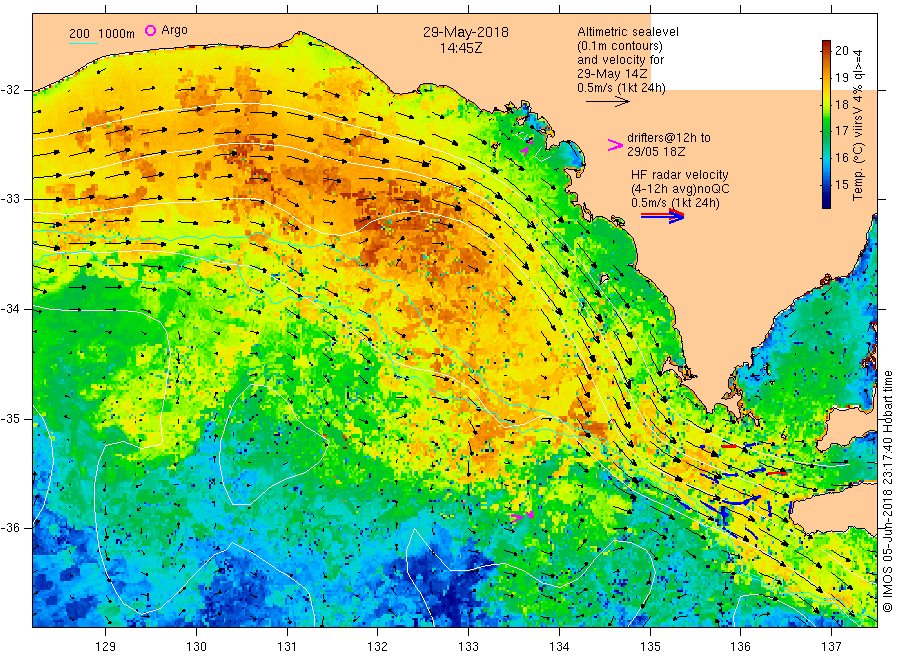The height and width of the screenshot is (660, 900).
Task: Click the latitude axis label -34
Action: point(10,309)
